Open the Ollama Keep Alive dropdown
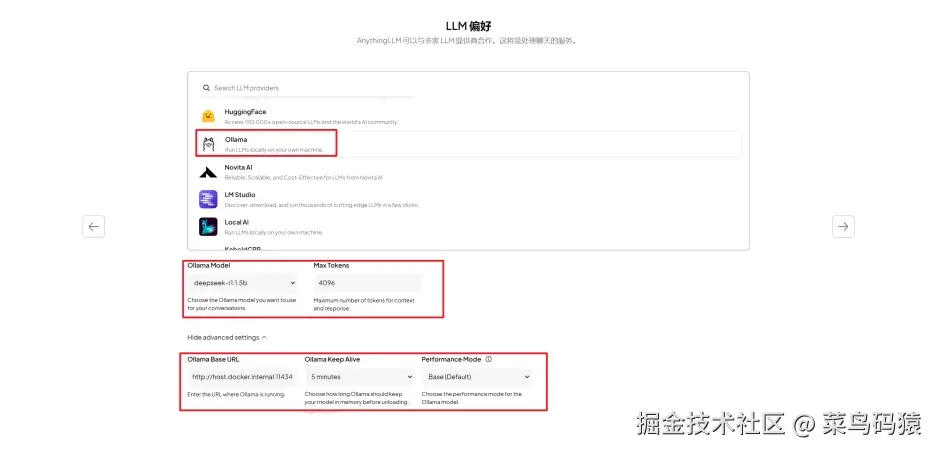The width and height of the screenshot is (937, 453). 360,377
